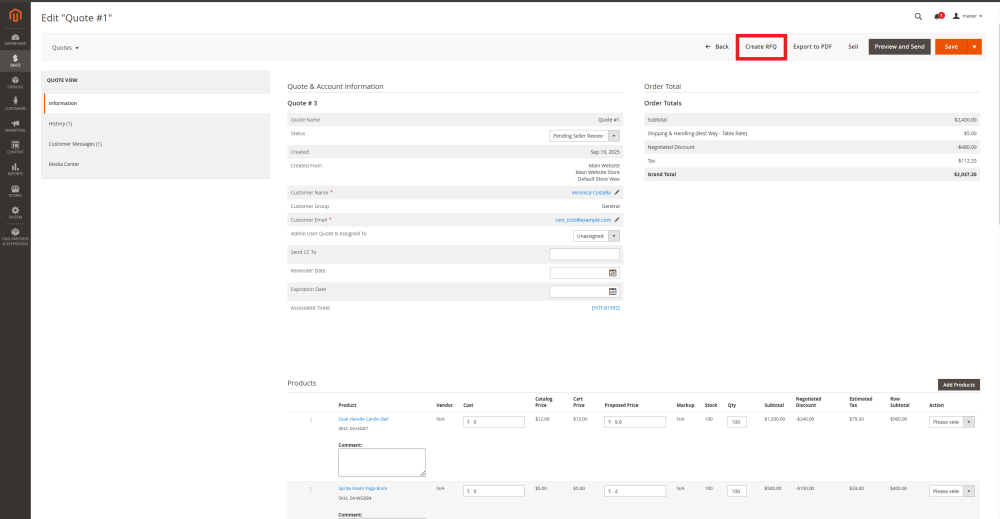Open the Stores sidebar menu
The image size is (1000, 519).
point(15,190)
